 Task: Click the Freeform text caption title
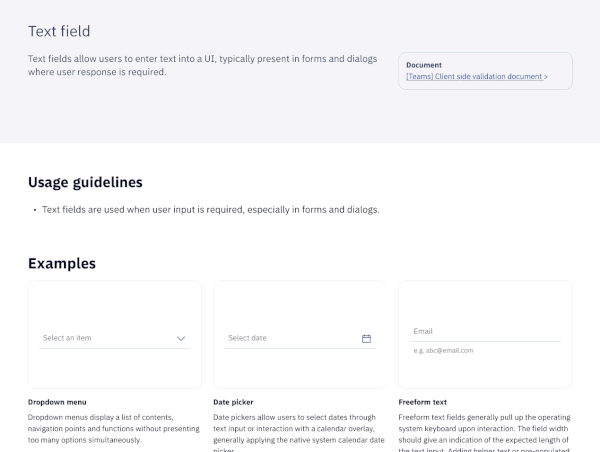click(422, 402)
